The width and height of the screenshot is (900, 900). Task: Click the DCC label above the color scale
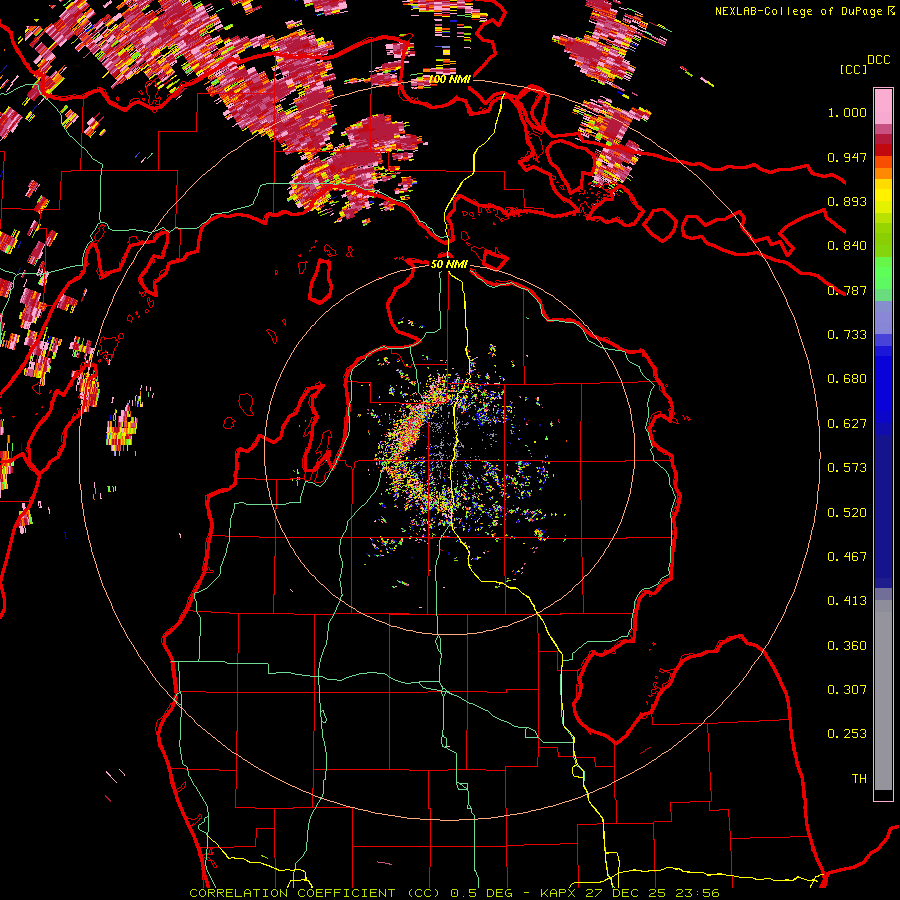878,60
